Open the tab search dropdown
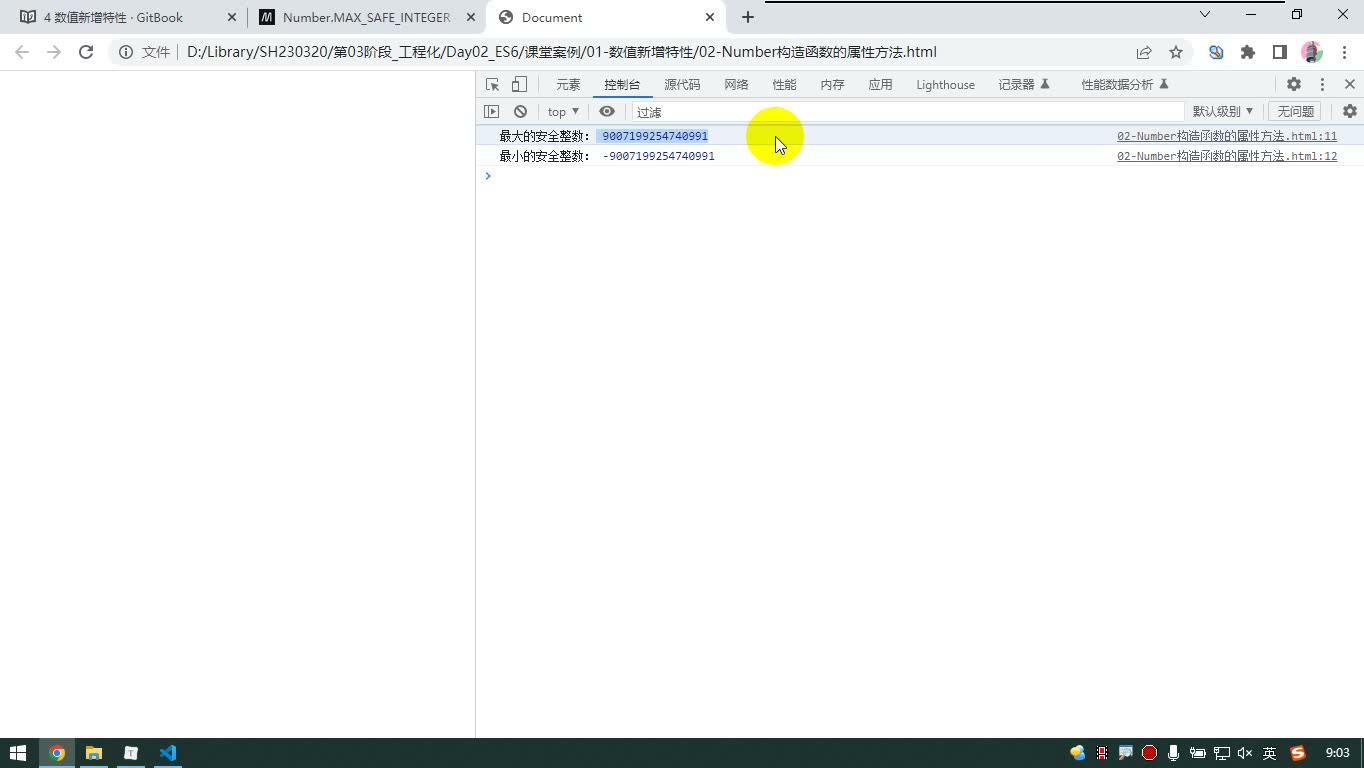Viewport: 1364px width, 768px height. 1205,15
